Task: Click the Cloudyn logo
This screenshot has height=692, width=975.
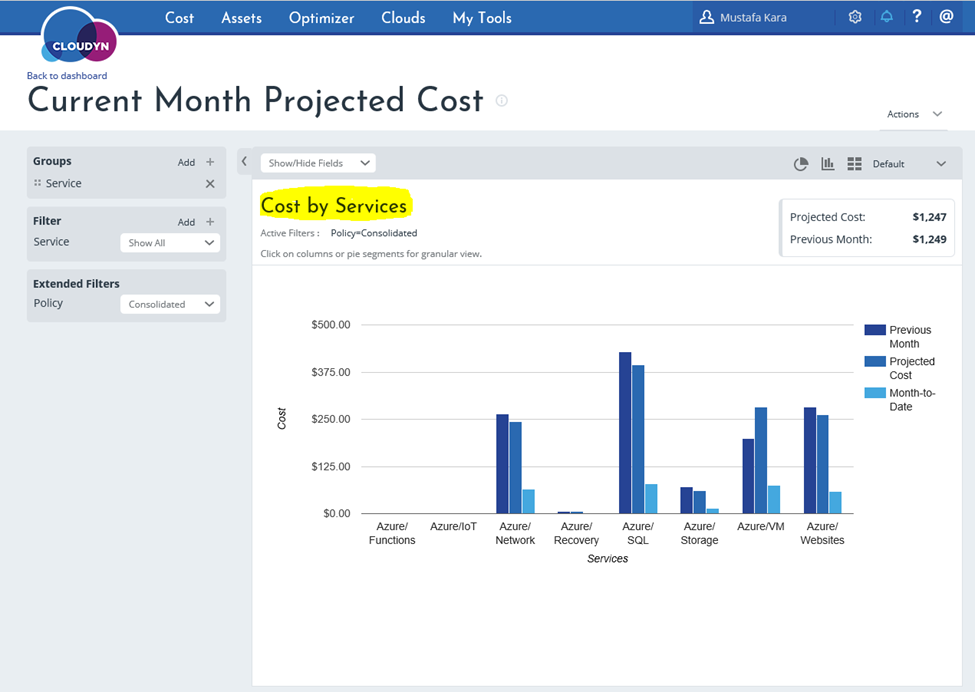Action: click(79, 36)
